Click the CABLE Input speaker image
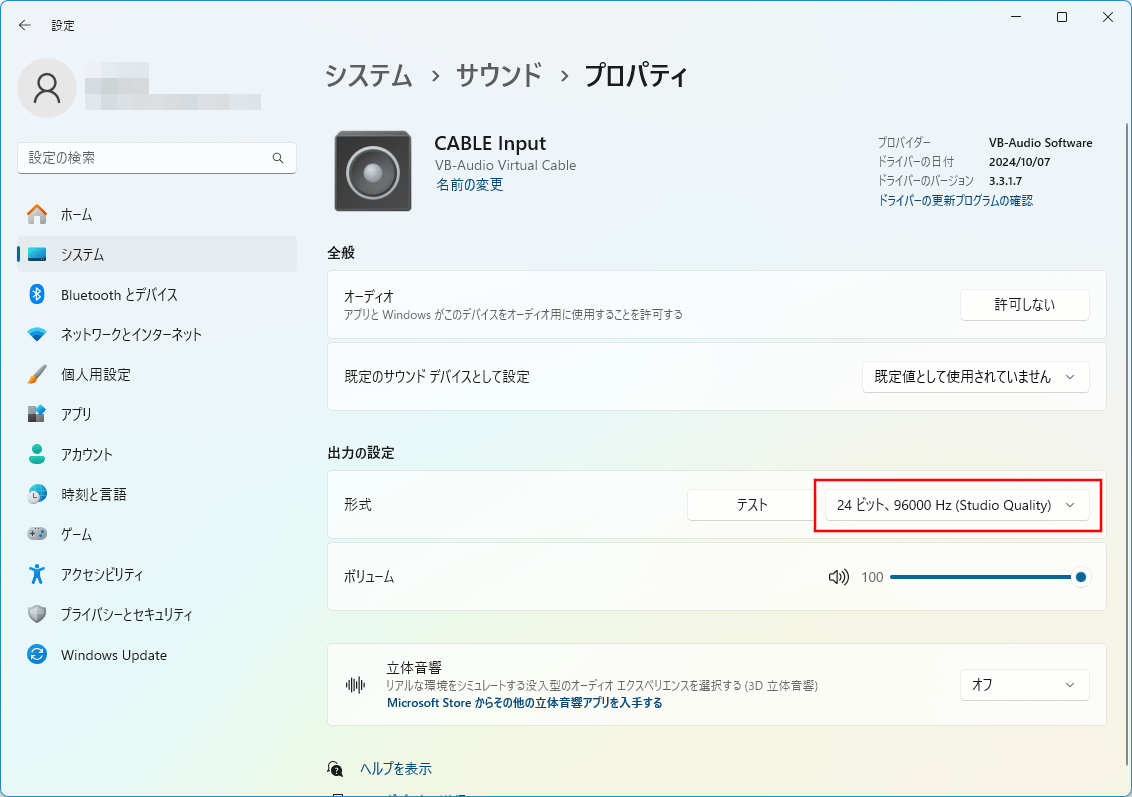The width and height of the screenshot is (1132, 797). (373, 172)
